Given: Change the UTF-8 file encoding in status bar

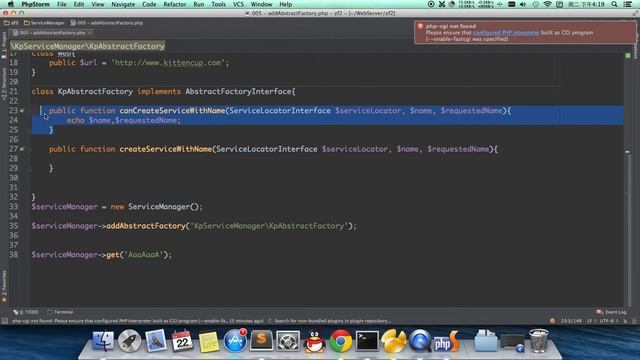Looking at the screenshot, I should 608,321.
